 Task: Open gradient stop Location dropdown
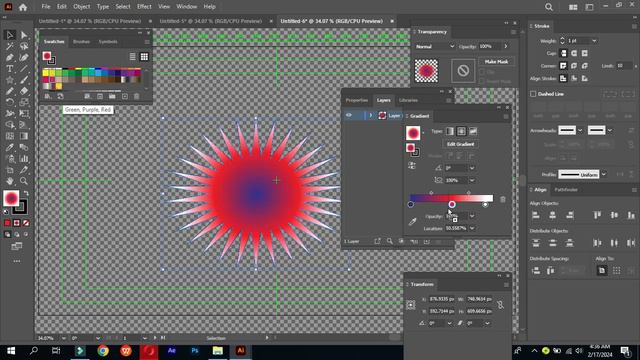point(472,228)
